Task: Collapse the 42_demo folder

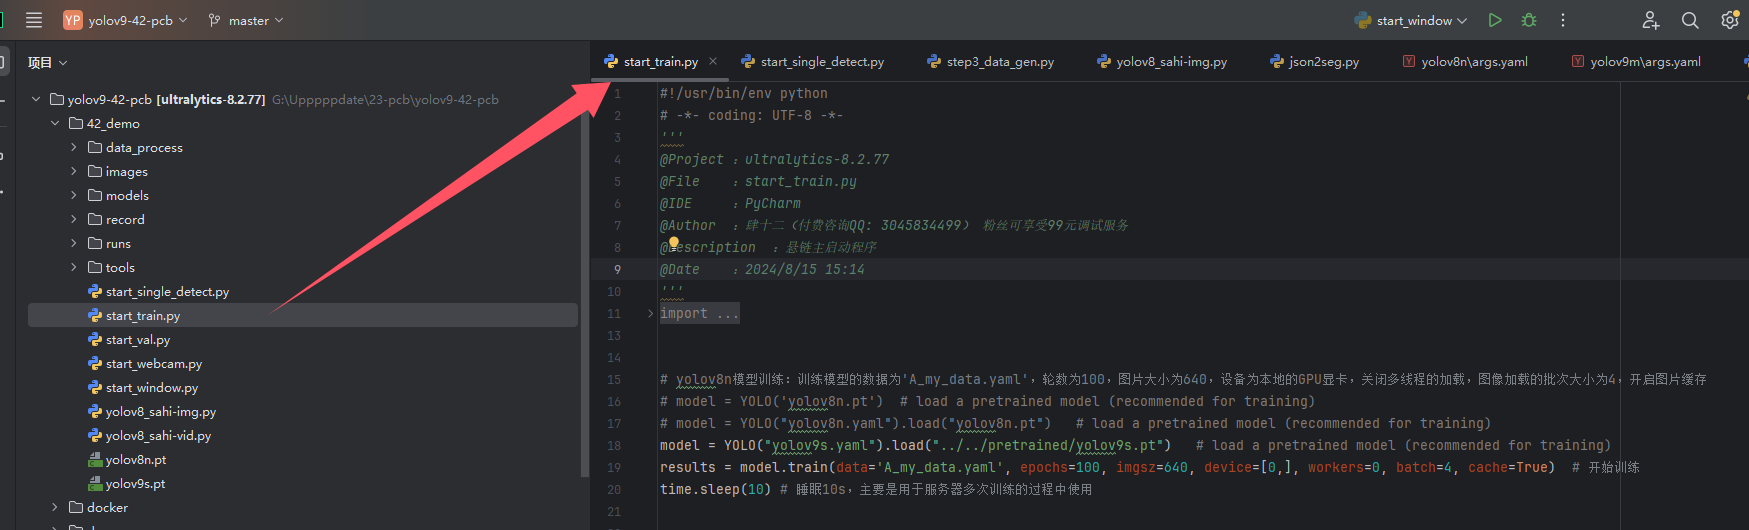Action: (55, 123)
